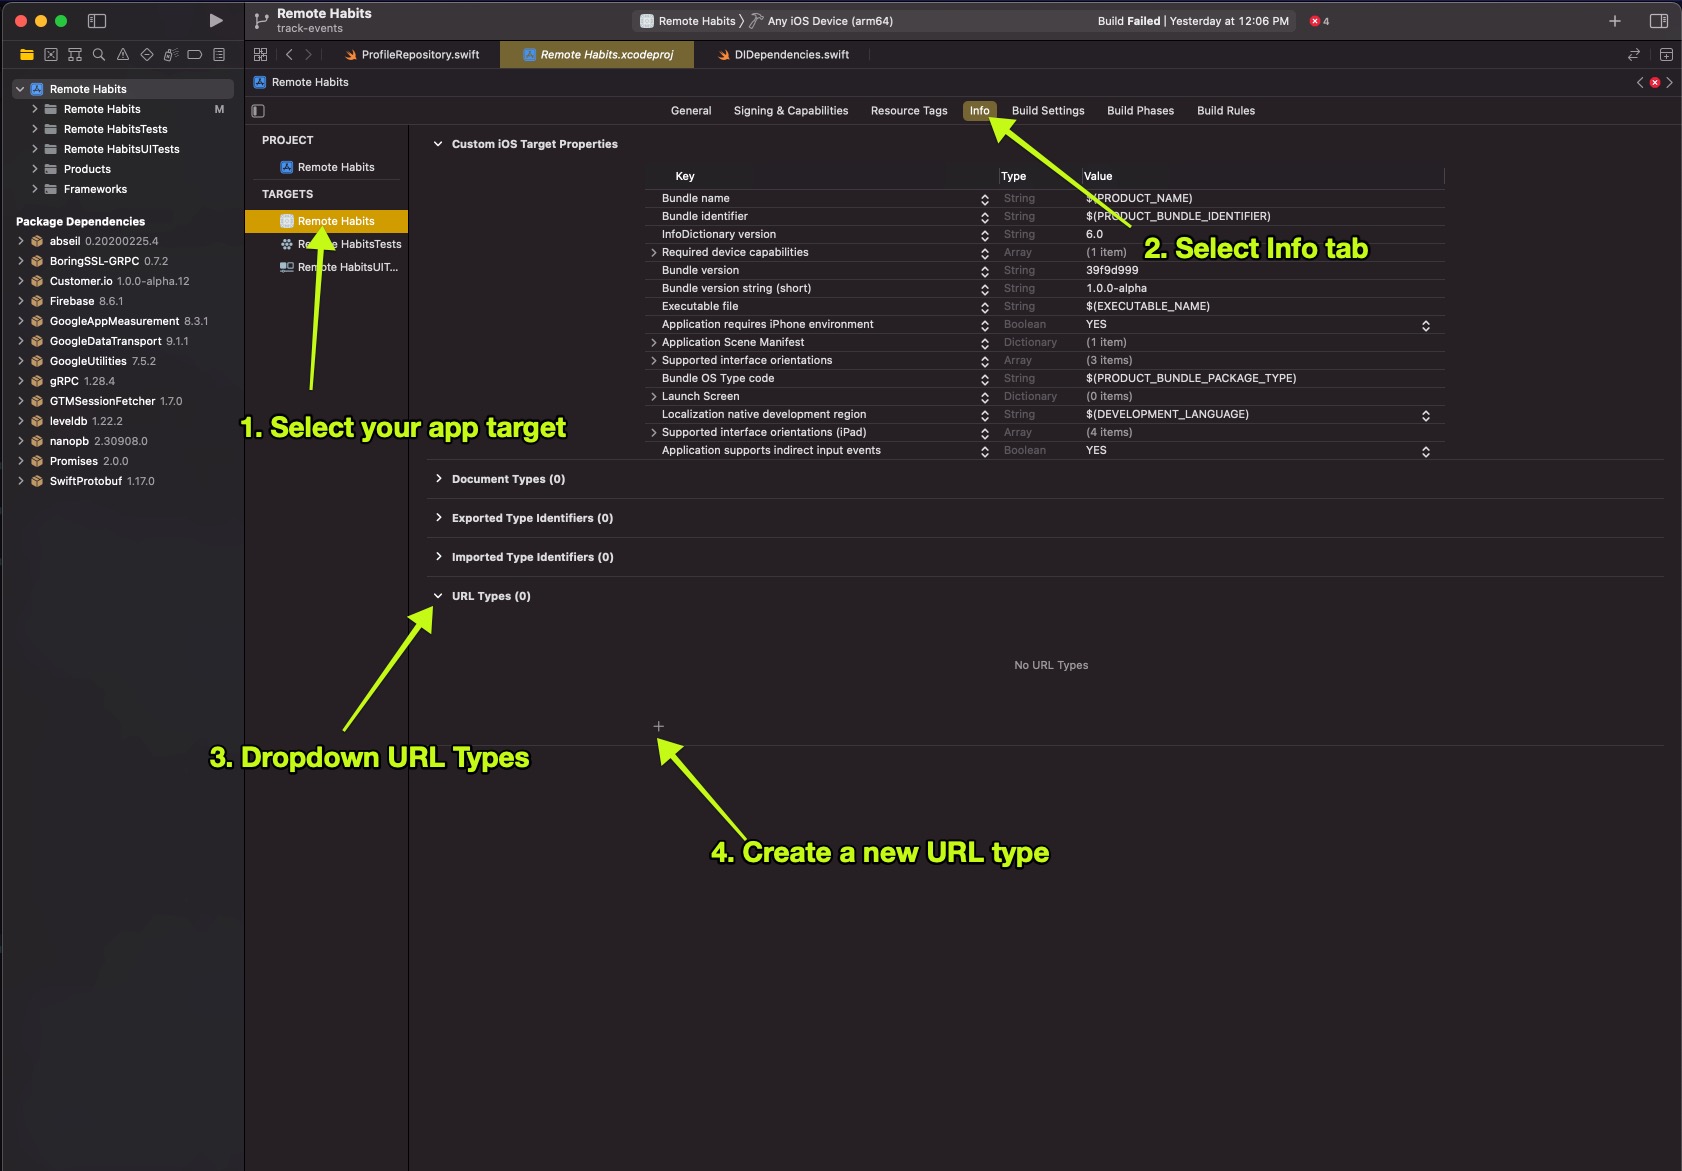
Task: Switch to Build Phases tab
Action: 1140,111
